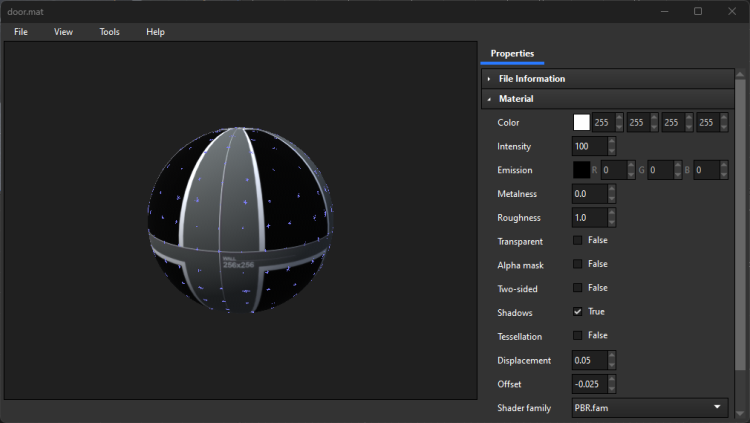Open the File menu
Screen dimensions: 750x423
[21, 32]
